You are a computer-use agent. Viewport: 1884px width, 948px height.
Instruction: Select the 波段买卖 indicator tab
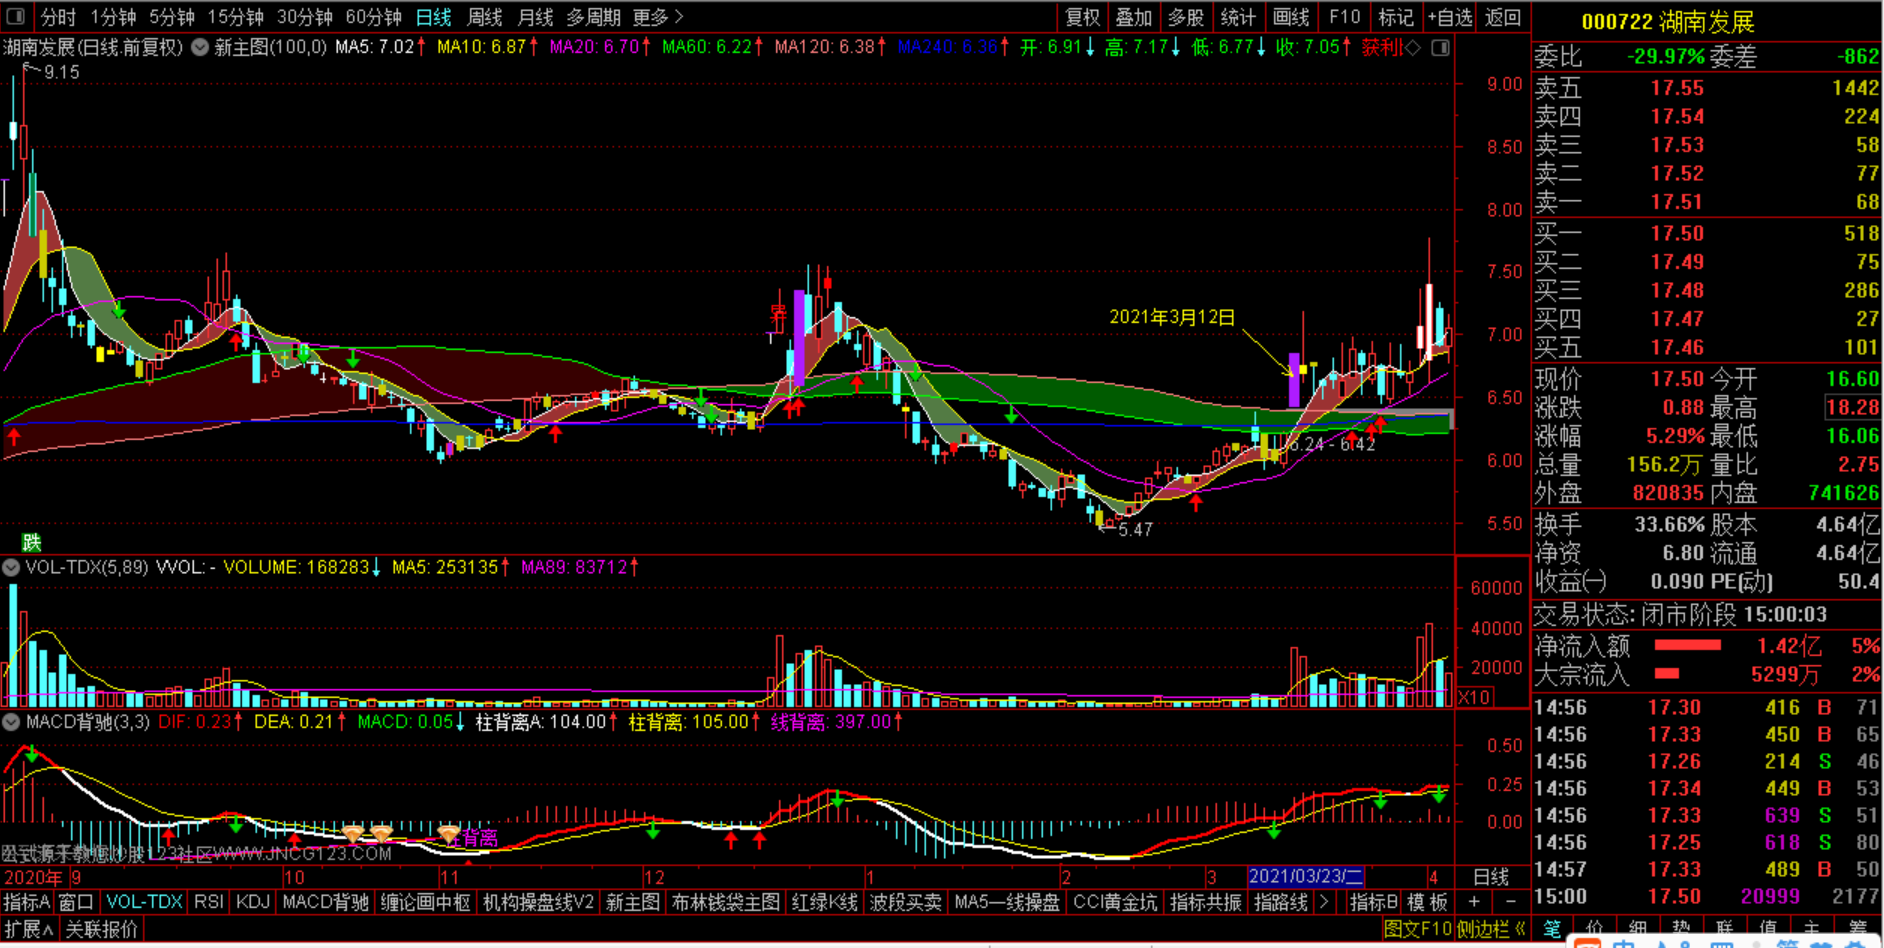(906, 902)
